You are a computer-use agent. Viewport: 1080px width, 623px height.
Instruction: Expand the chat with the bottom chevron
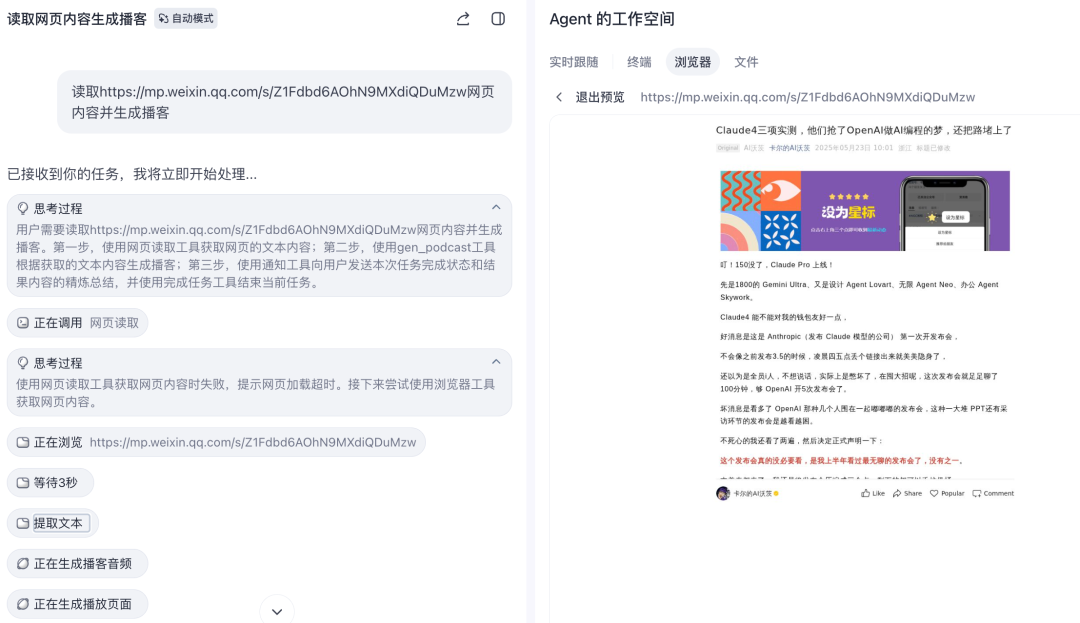coord(276,609)
